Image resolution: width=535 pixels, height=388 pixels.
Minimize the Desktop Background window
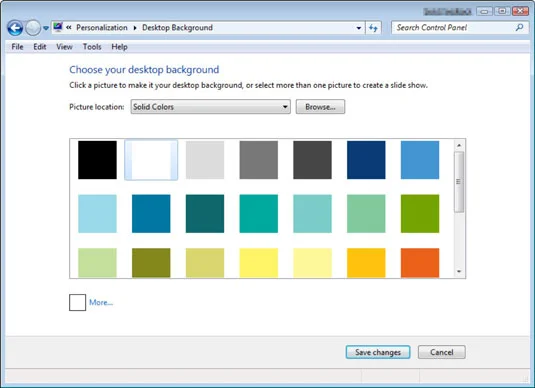click(484, 11)
